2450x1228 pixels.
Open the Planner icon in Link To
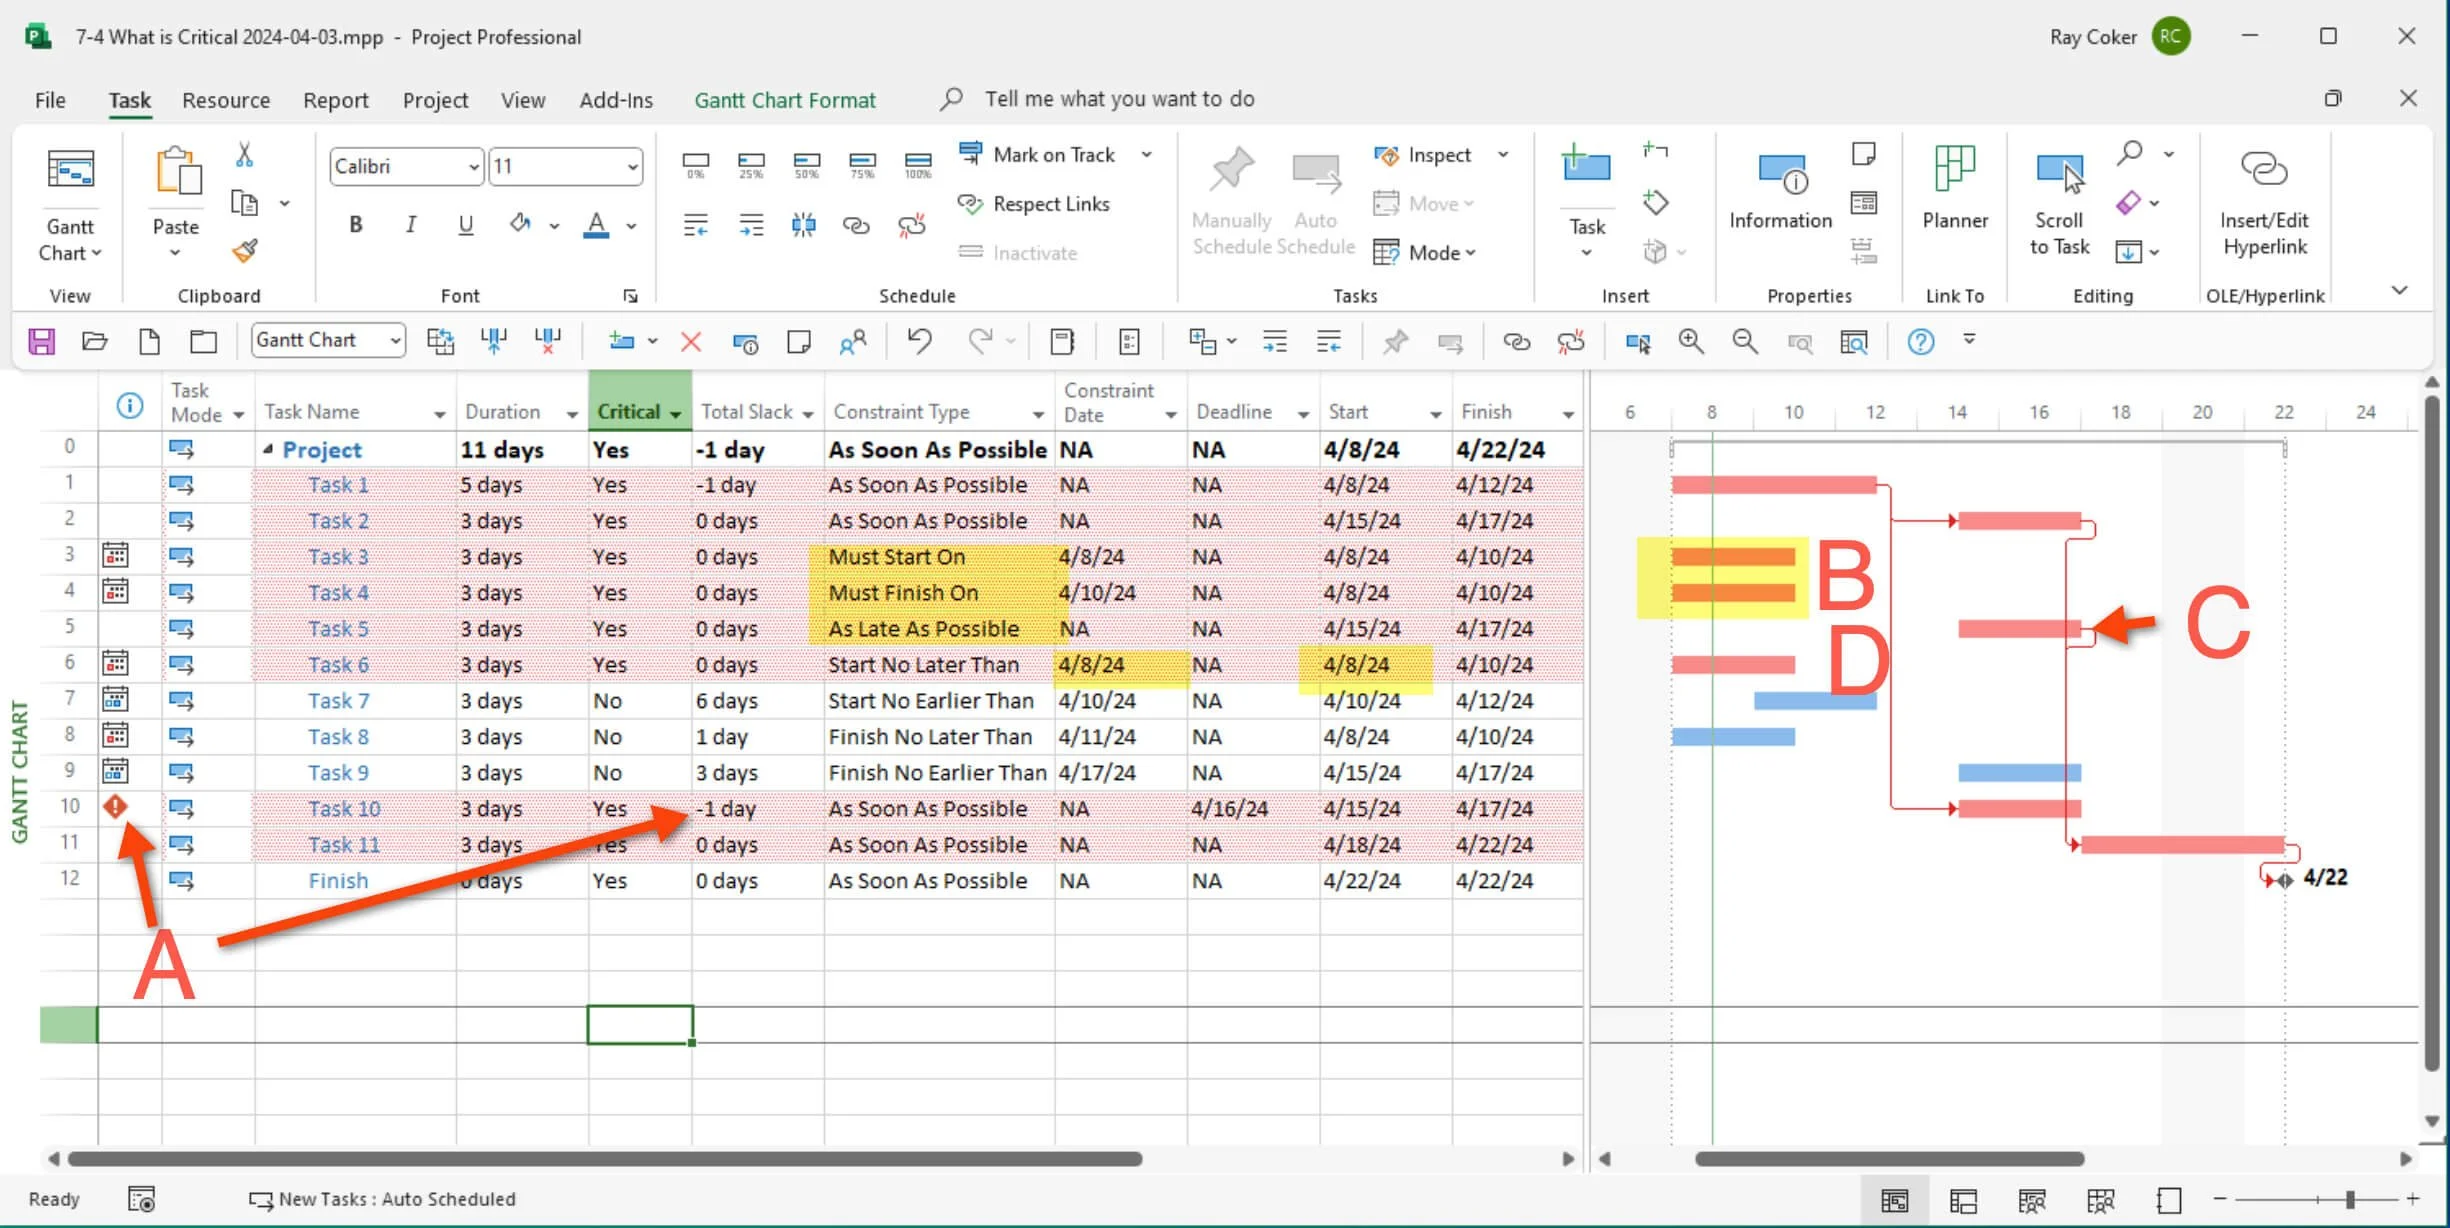(x=1954, y=170)
